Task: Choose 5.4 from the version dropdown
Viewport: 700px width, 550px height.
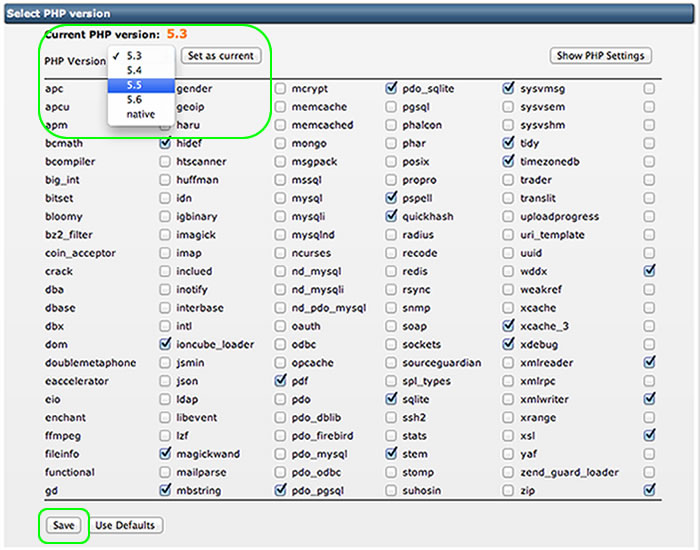Action: pyautogui.click(x=140, y=70)
